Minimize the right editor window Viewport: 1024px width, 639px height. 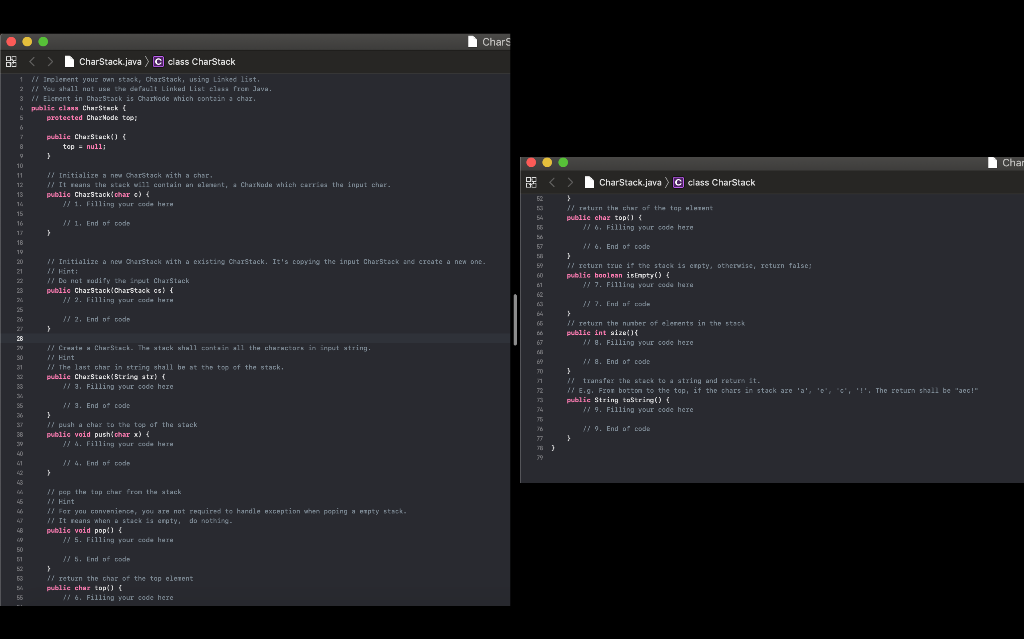pos(547,163)
